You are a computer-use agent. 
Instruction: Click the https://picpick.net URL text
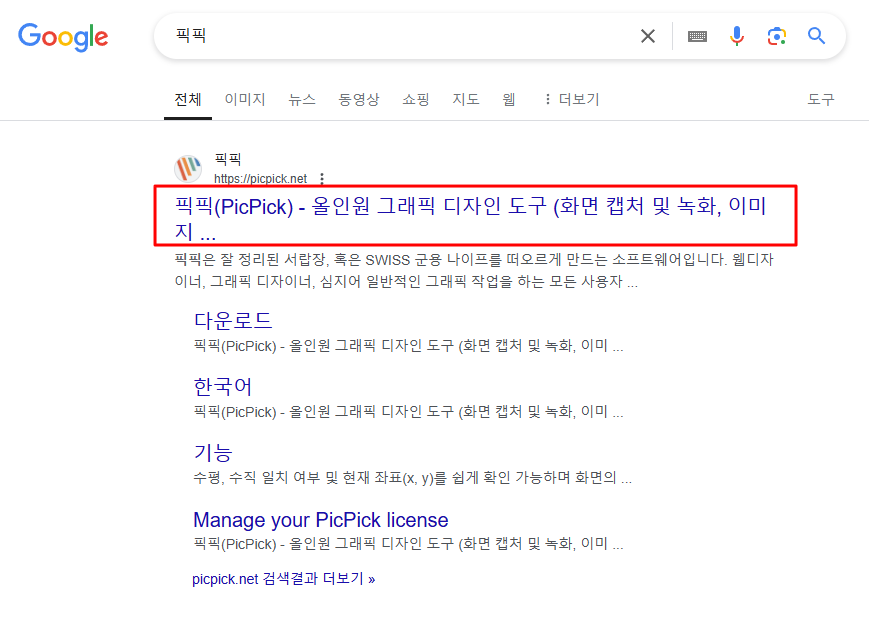tap(260, 178)
